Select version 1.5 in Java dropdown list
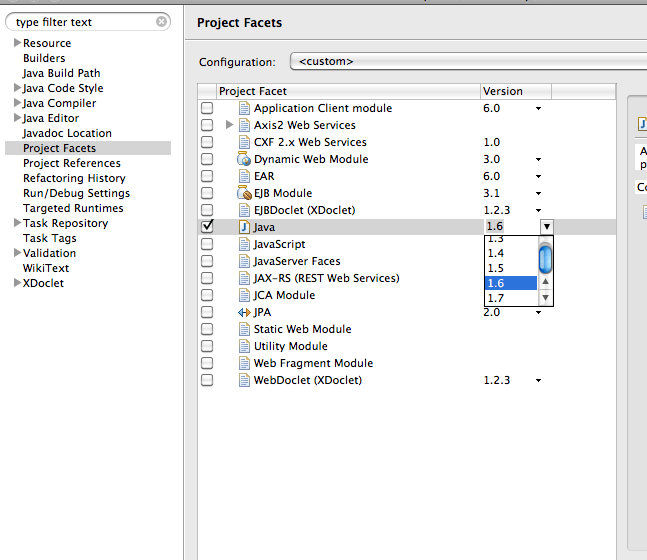 point(511,268)
